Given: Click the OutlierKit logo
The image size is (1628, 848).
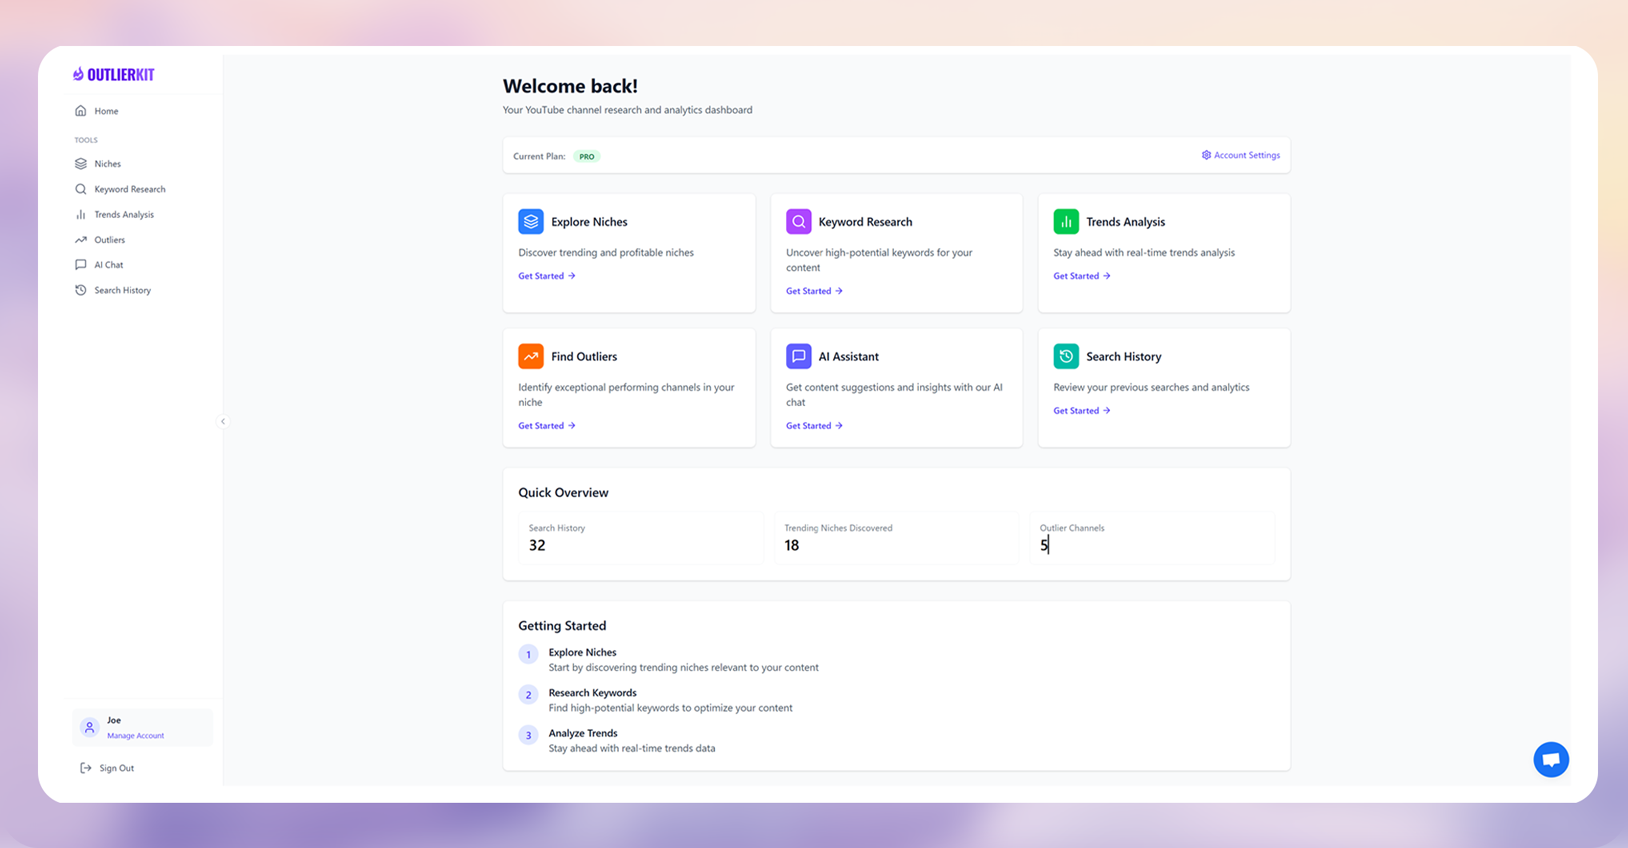Looking at the screenshot, I should [113, 74].
